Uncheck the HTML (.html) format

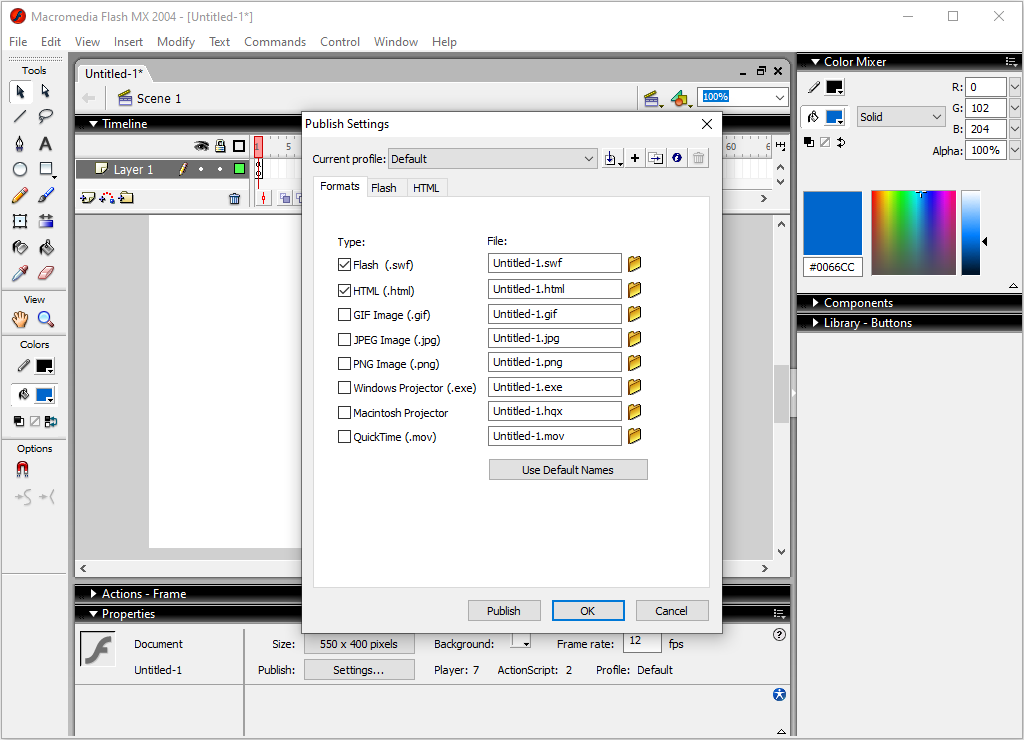point(345,291)
